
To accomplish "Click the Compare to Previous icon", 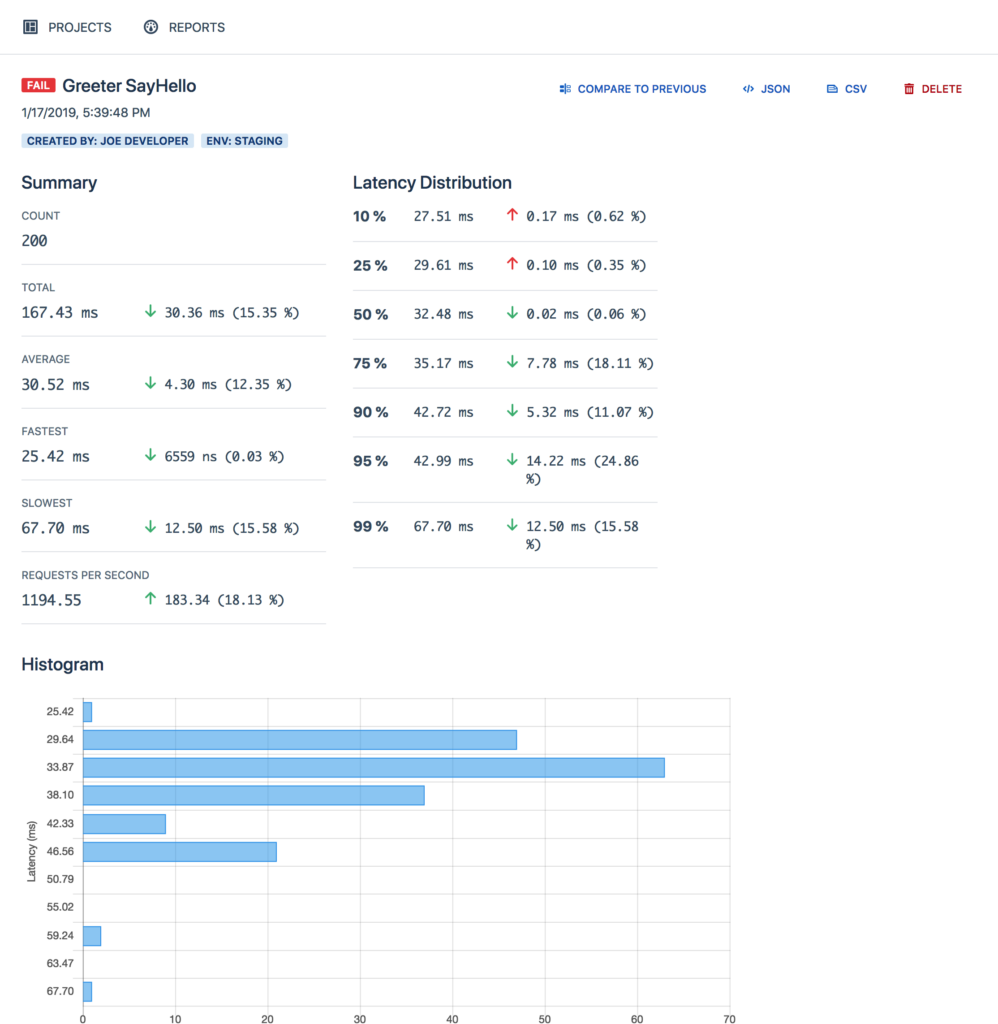I will point(565,89).
